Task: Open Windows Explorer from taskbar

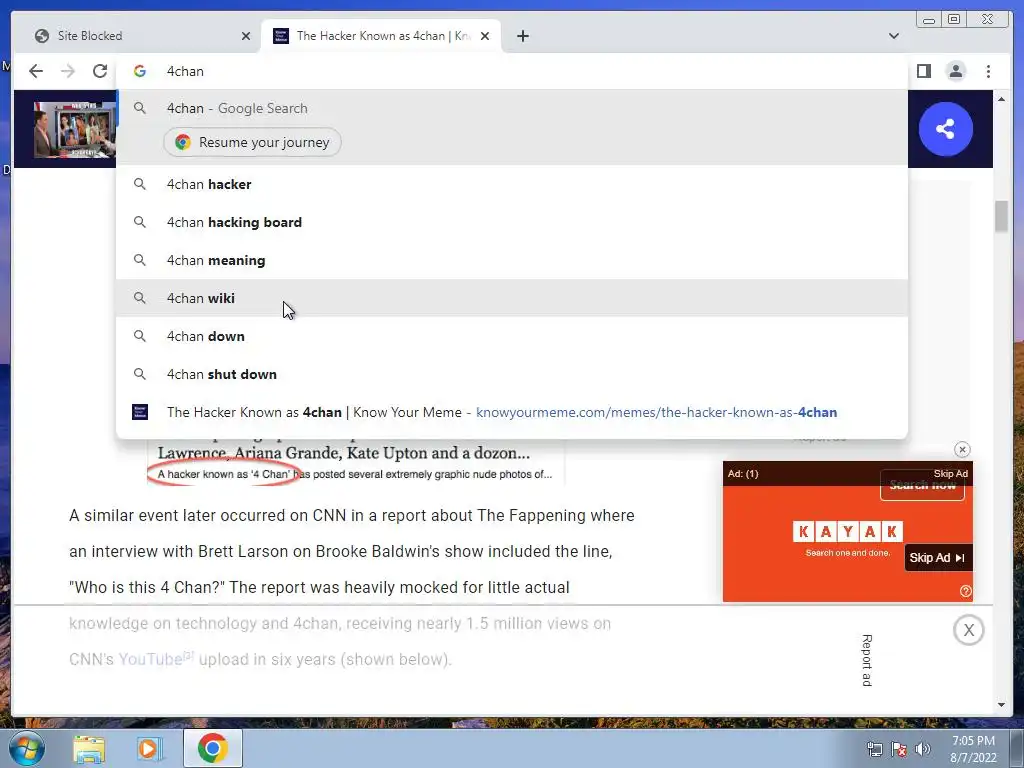Action: click(x=89, y=748)
